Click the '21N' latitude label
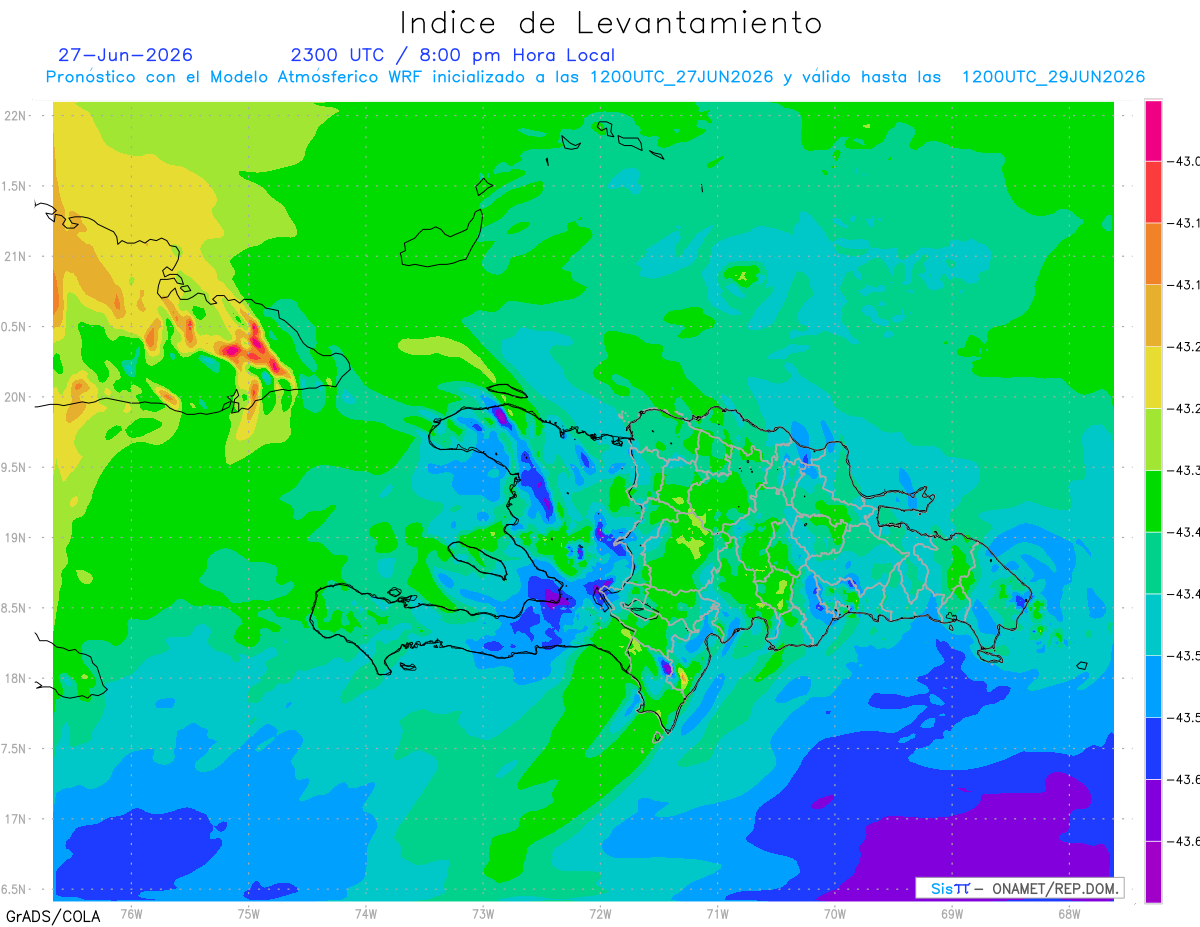This screenshot has height=927, width=1200. pyautogui.click(x=16, y=256)
